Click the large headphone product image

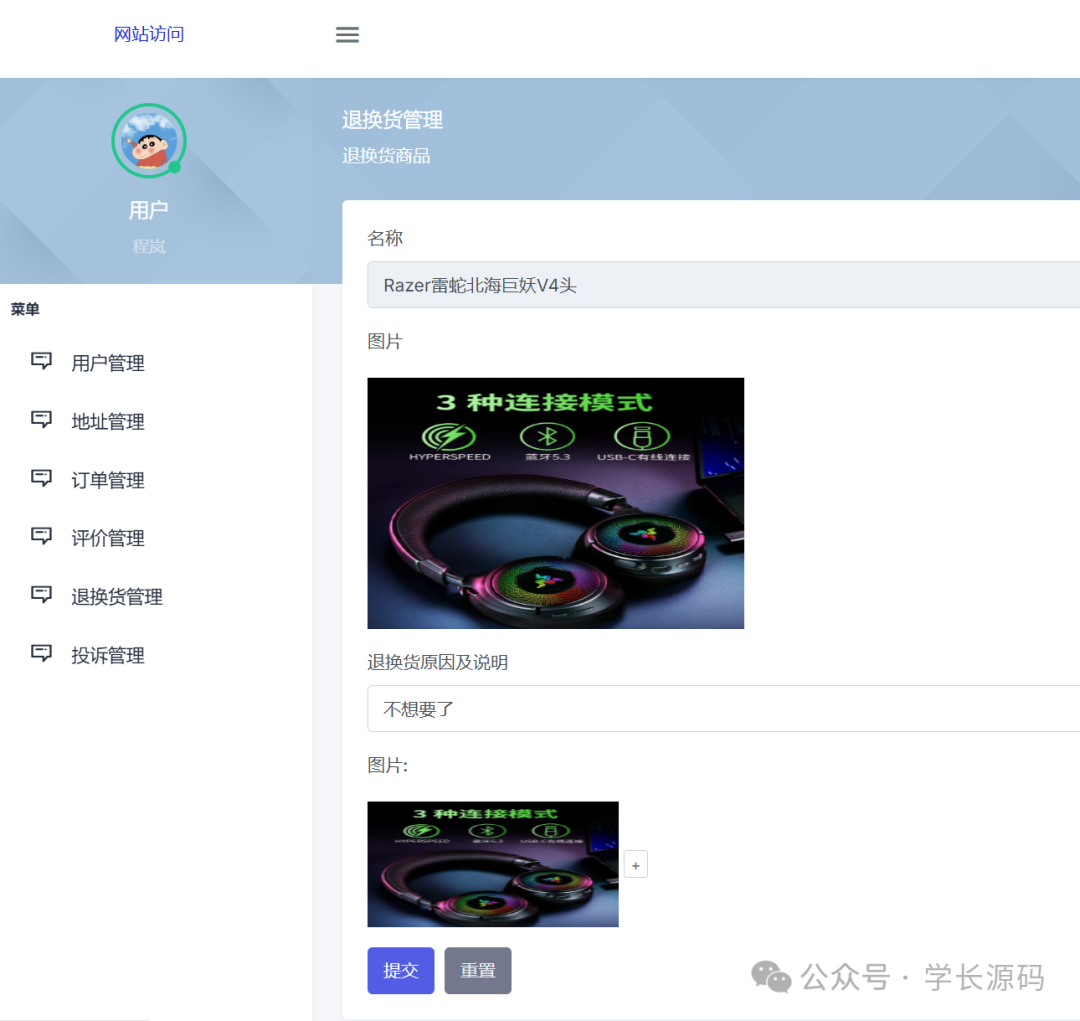coord(556,503)
